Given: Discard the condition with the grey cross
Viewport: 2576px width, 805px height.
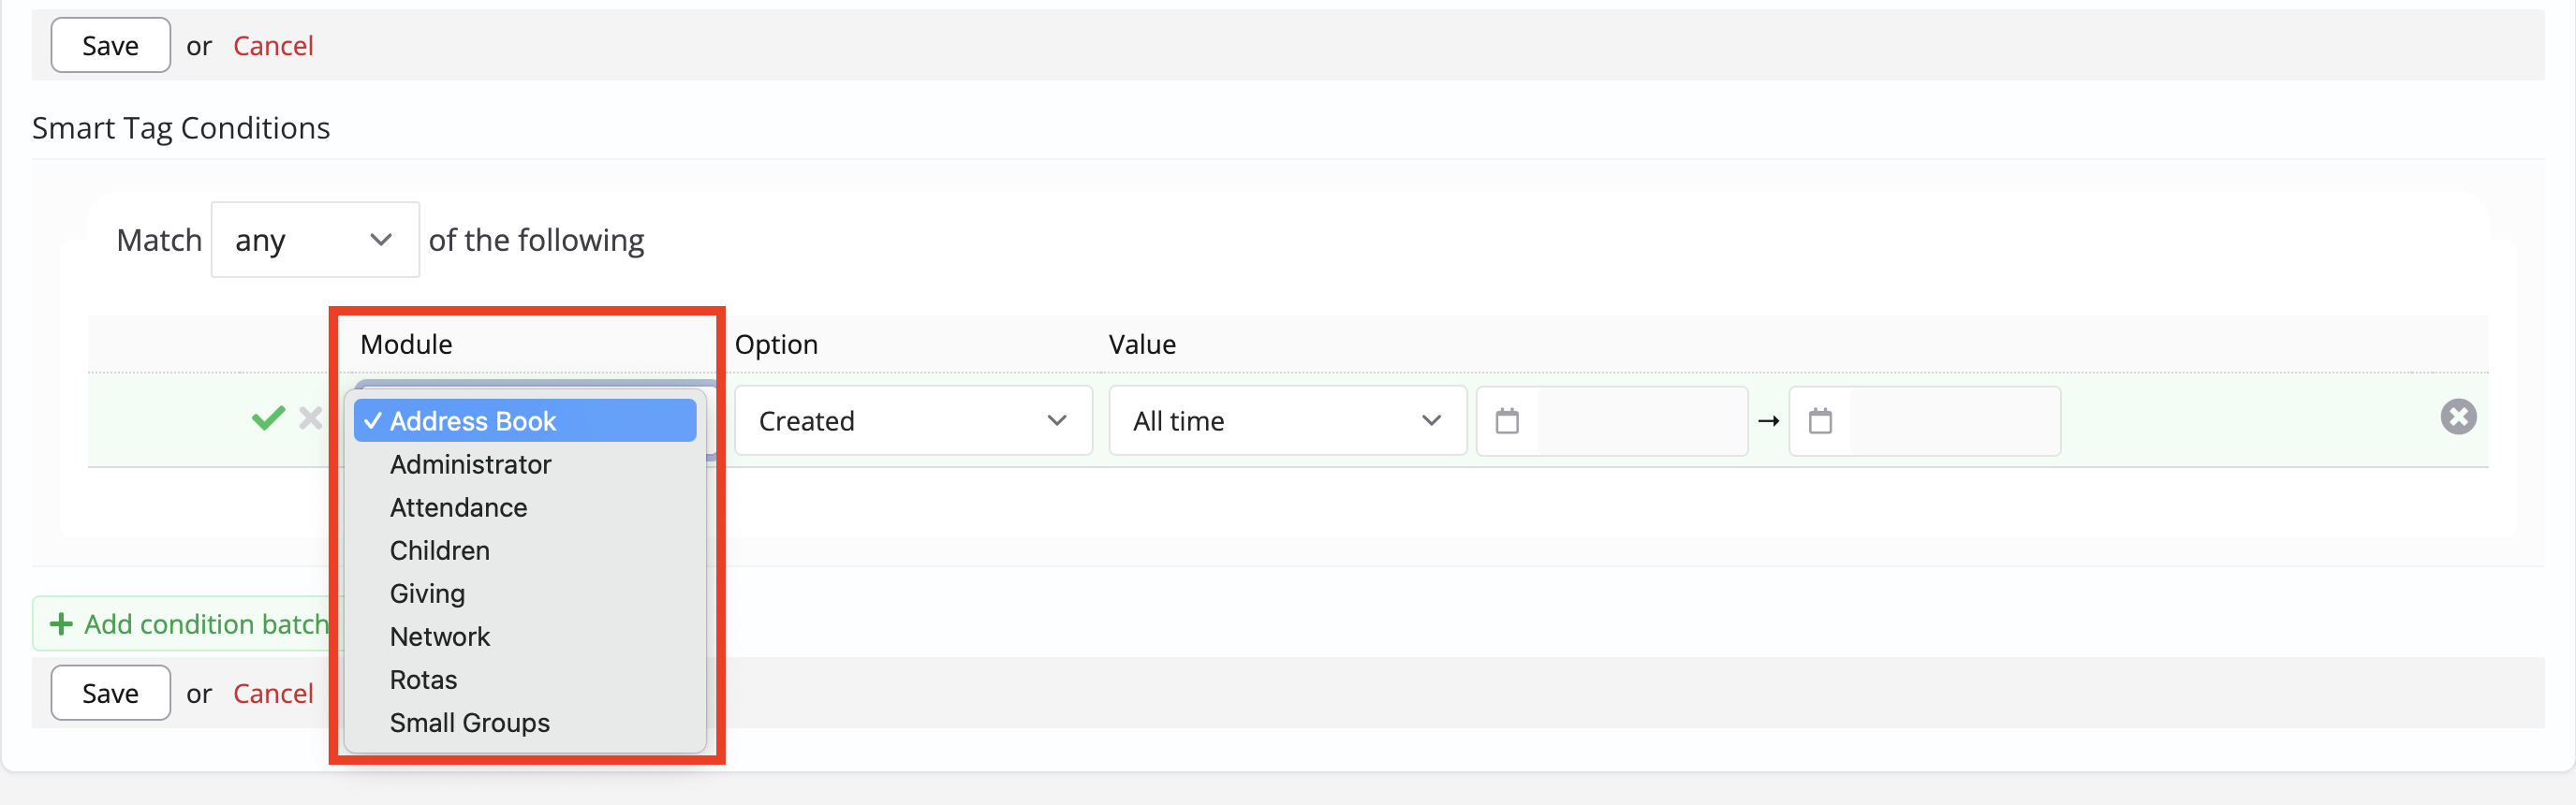Looking at the screenshot, I should coord(311,418).
